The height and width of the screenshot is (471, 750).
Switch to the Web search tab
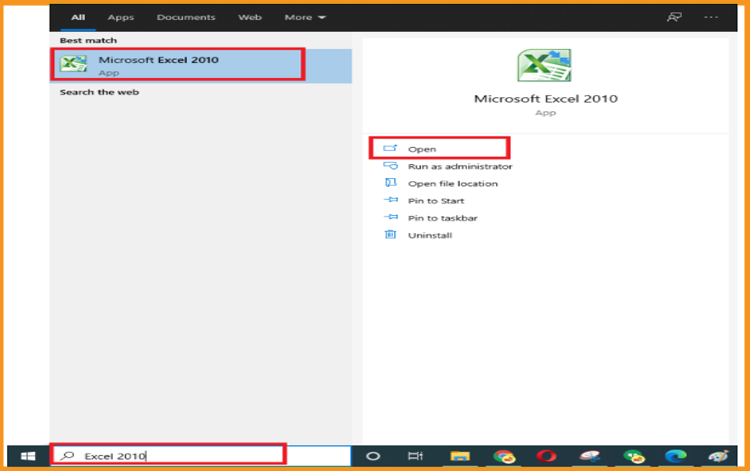[x=250, y=17]
